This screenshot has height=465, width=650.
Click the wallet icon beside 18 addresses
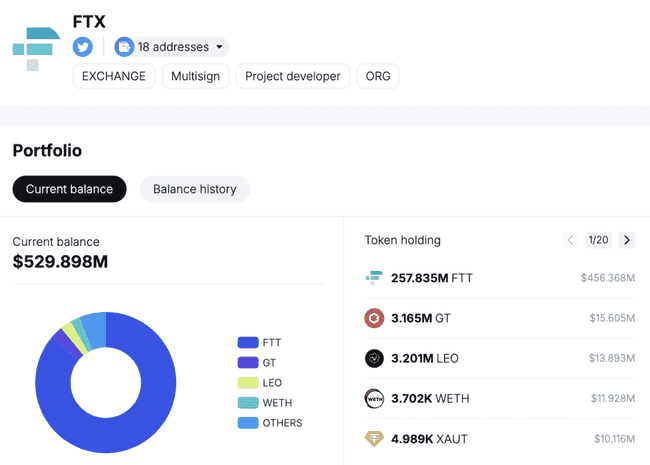point(124,47)
